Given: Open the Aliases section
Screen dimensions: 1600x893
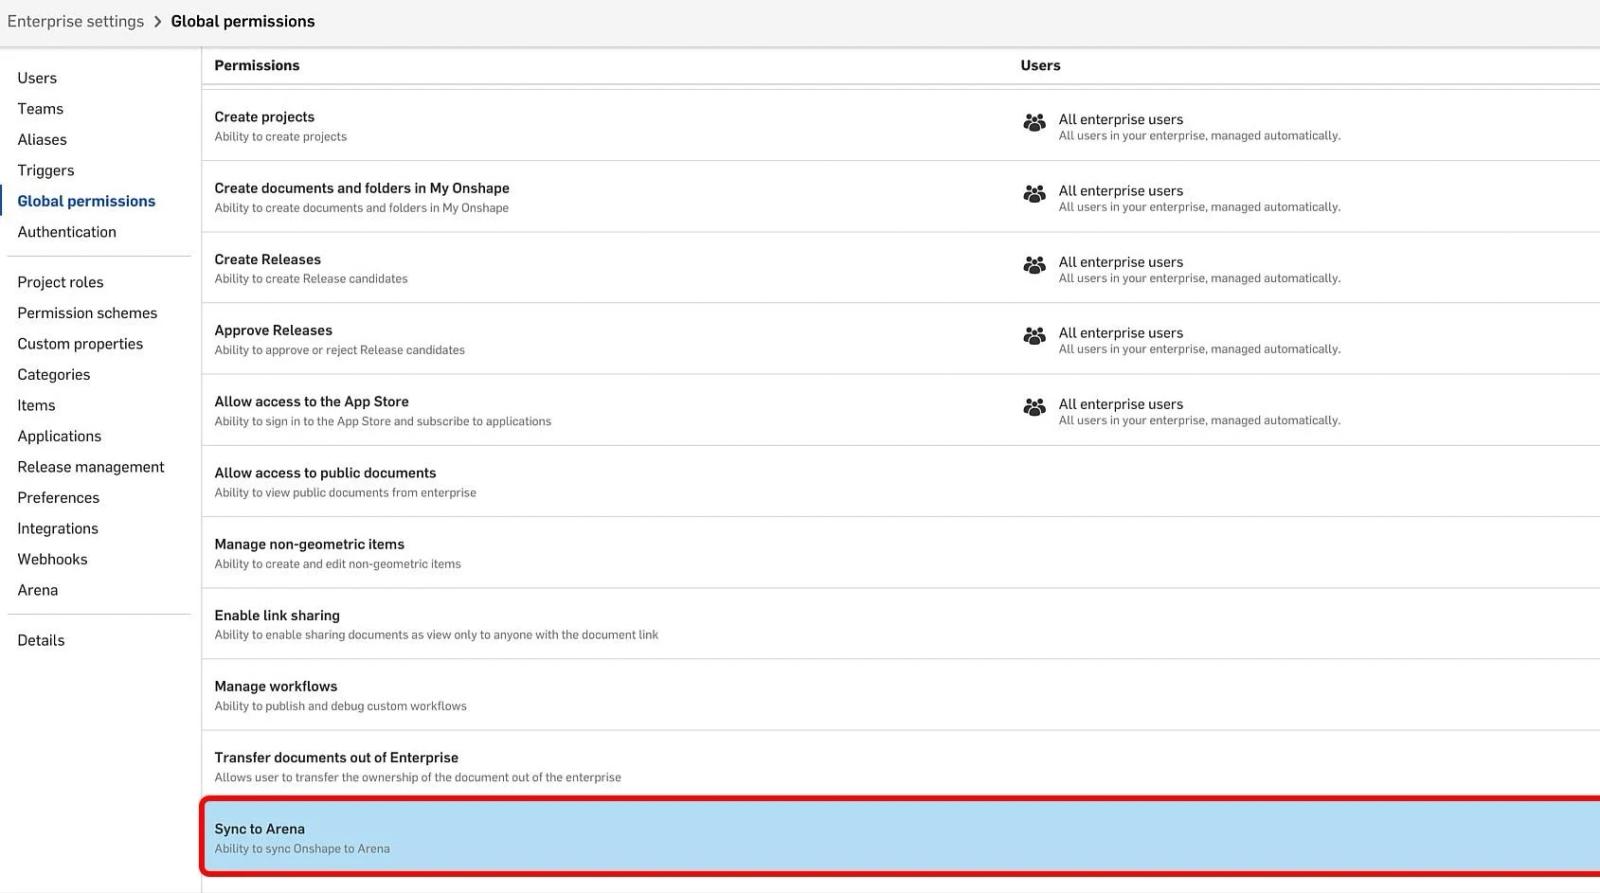Looking at the screenshot, I should coord(42,140).
